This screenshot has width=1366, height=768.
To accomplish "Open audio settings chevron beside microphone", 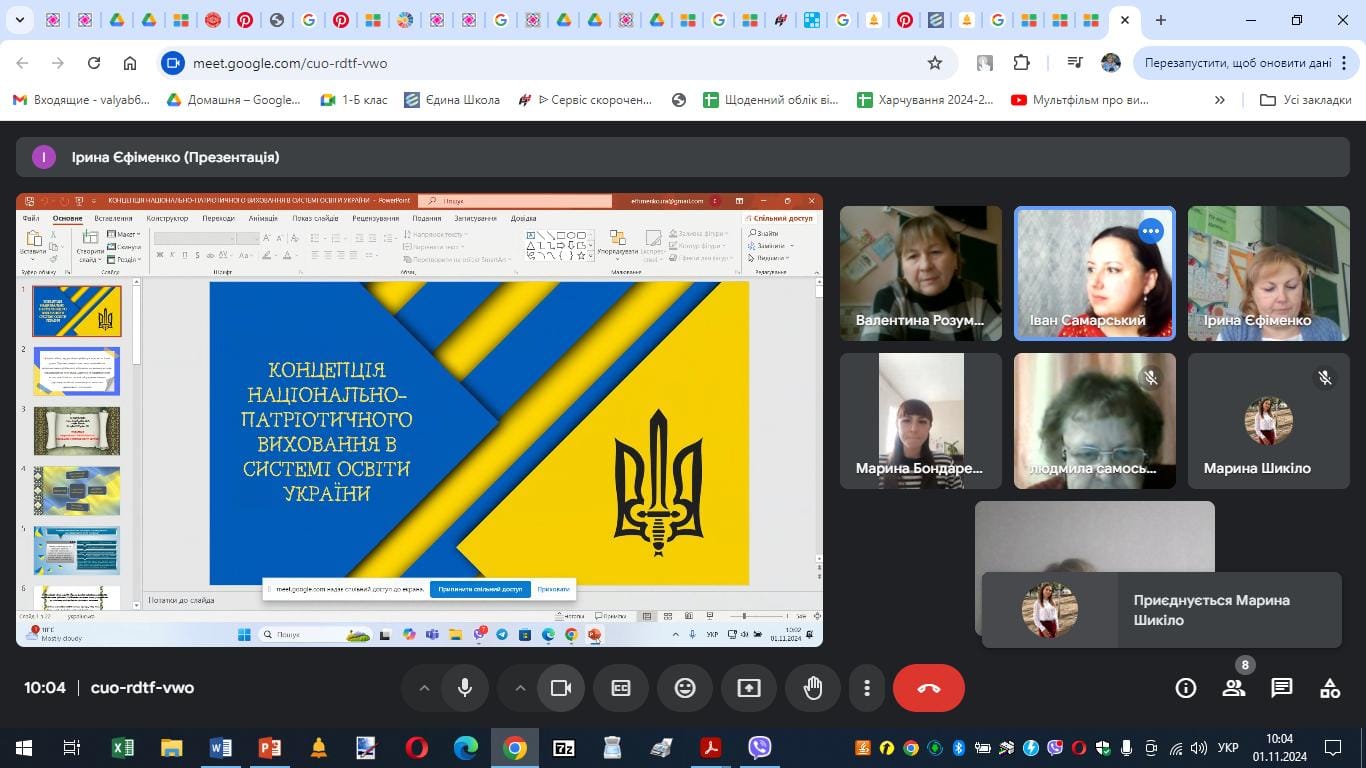I will pos(424,688).
